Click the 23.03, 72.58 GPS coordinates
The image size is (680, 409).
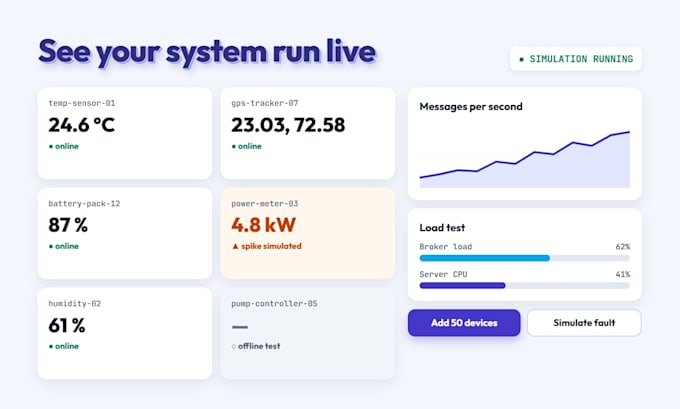[x=288, y=125]
